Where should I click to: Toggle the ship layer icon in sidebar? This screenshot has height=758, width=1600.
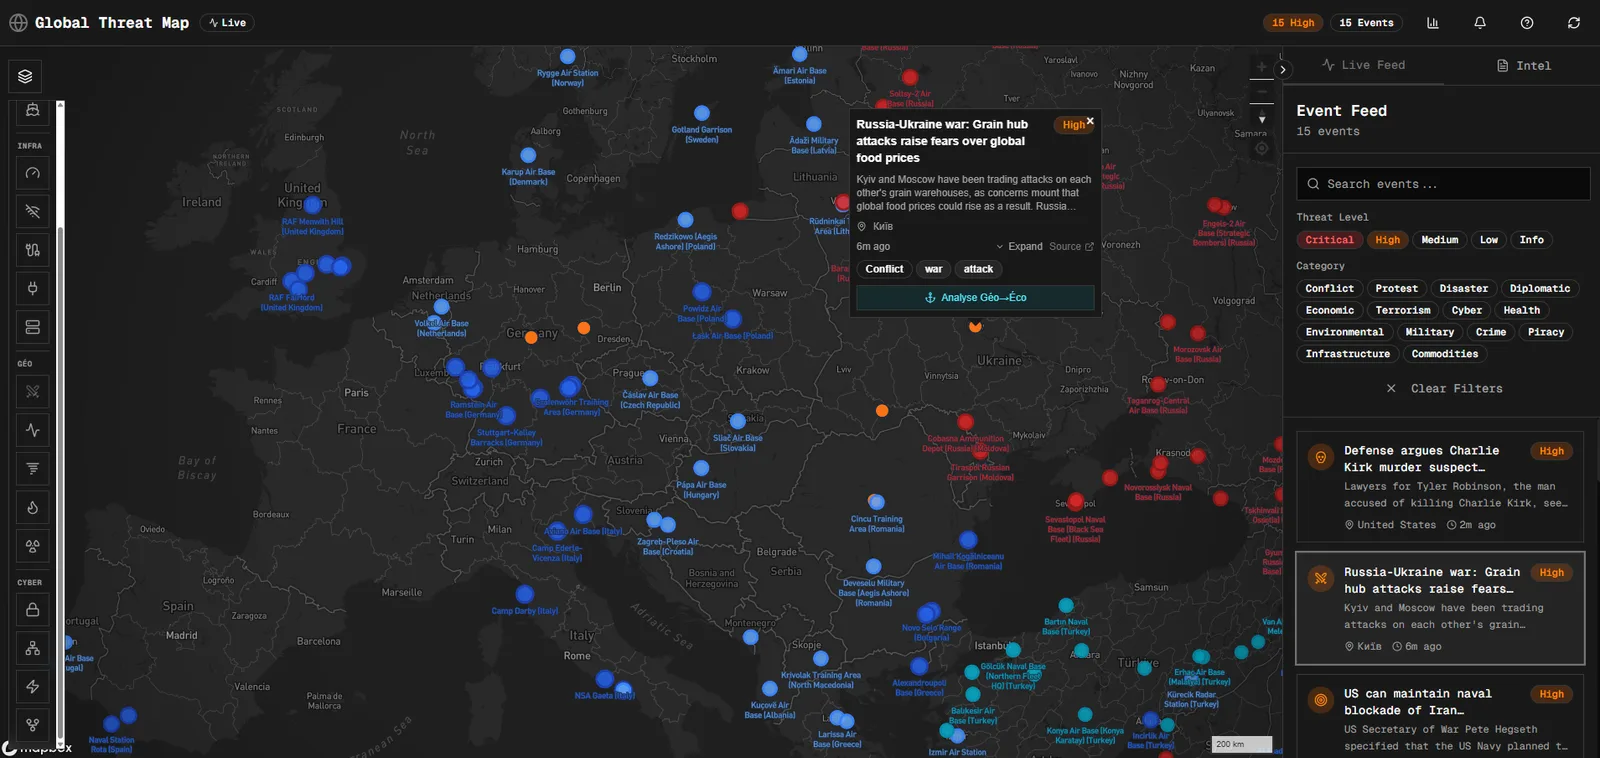click(x=33, y=110)
